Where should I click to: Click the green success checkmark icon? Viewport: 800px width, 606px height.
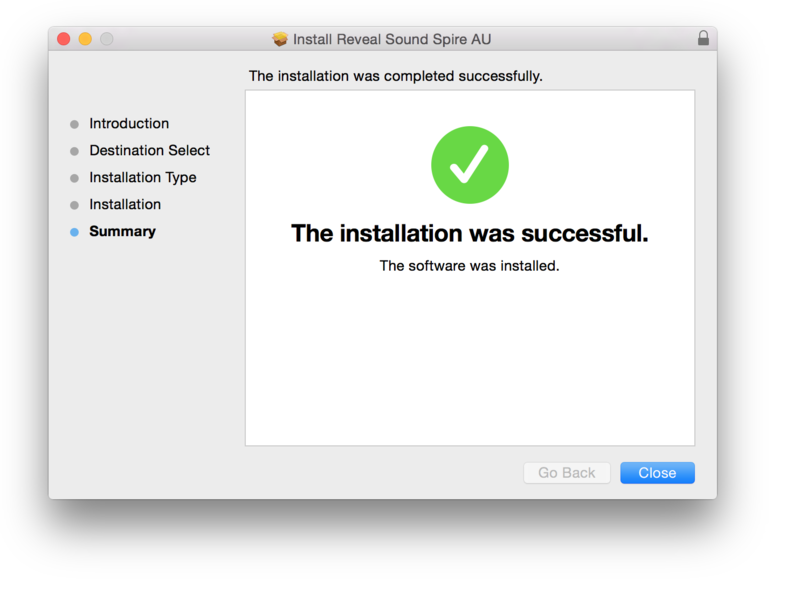469,165
